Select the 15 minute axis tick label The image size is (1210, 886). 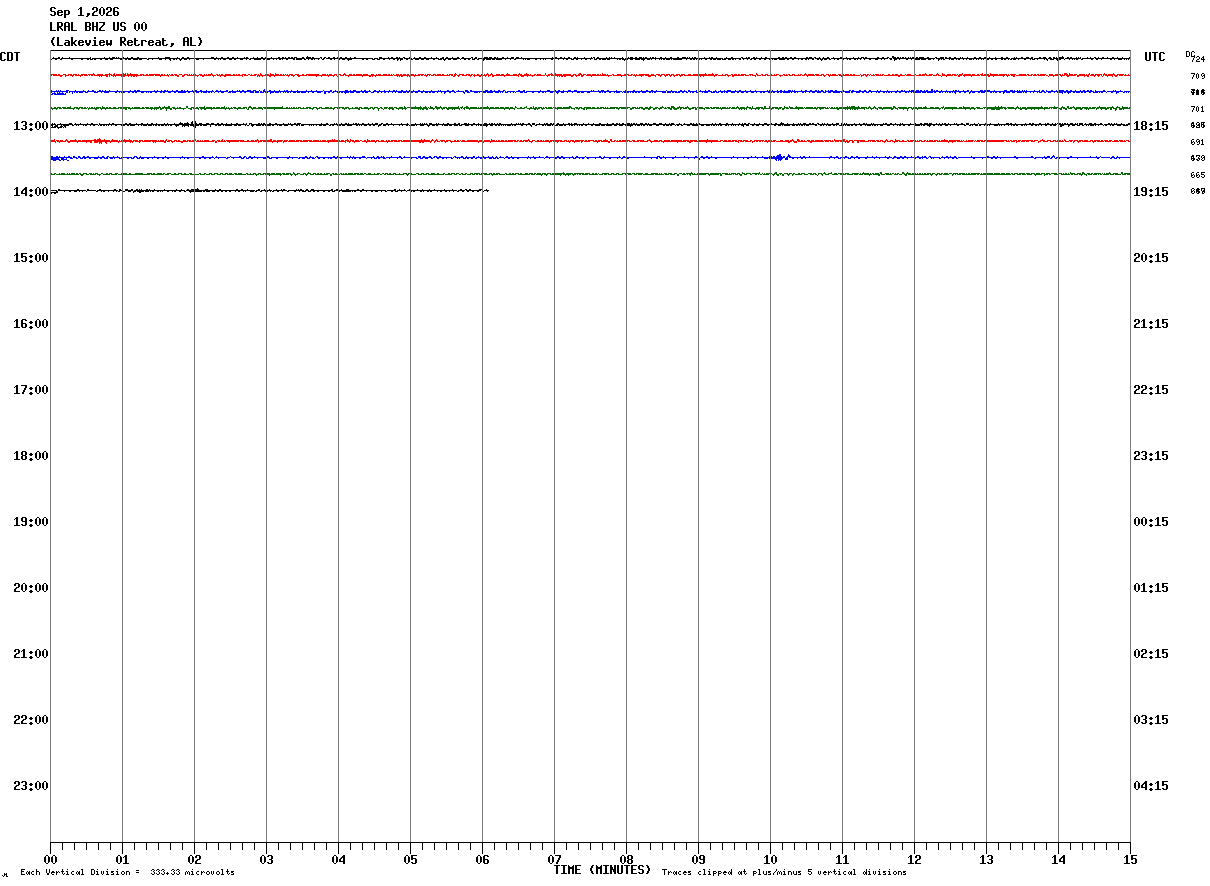(1130, 859)
